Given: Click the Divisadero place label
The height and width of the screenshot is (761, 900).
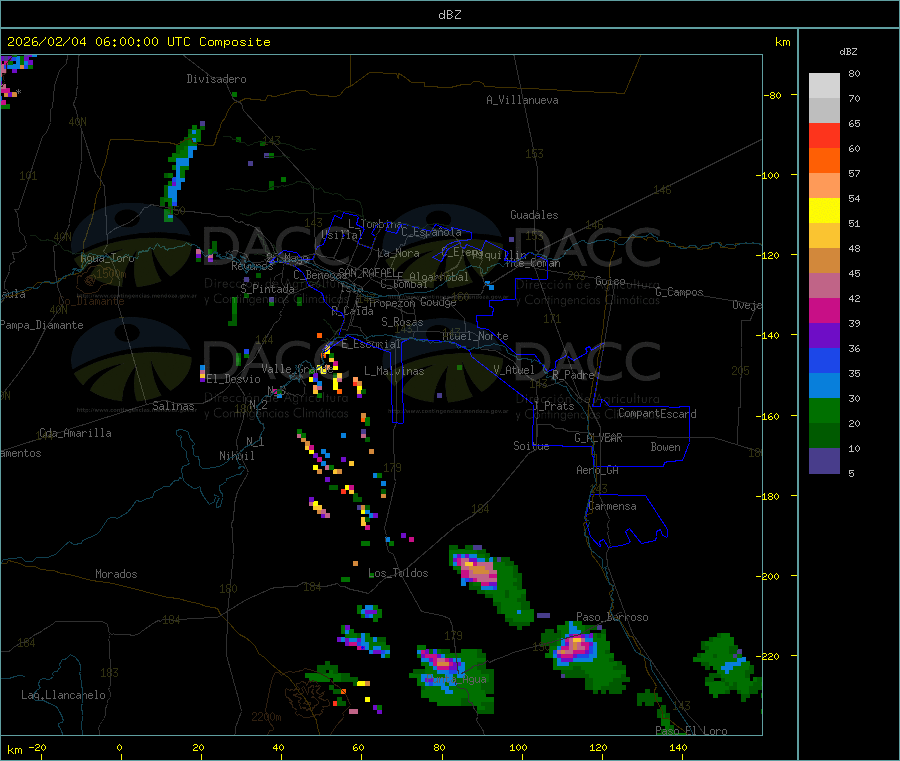Looking at the screenshot, I should (216, 79).
